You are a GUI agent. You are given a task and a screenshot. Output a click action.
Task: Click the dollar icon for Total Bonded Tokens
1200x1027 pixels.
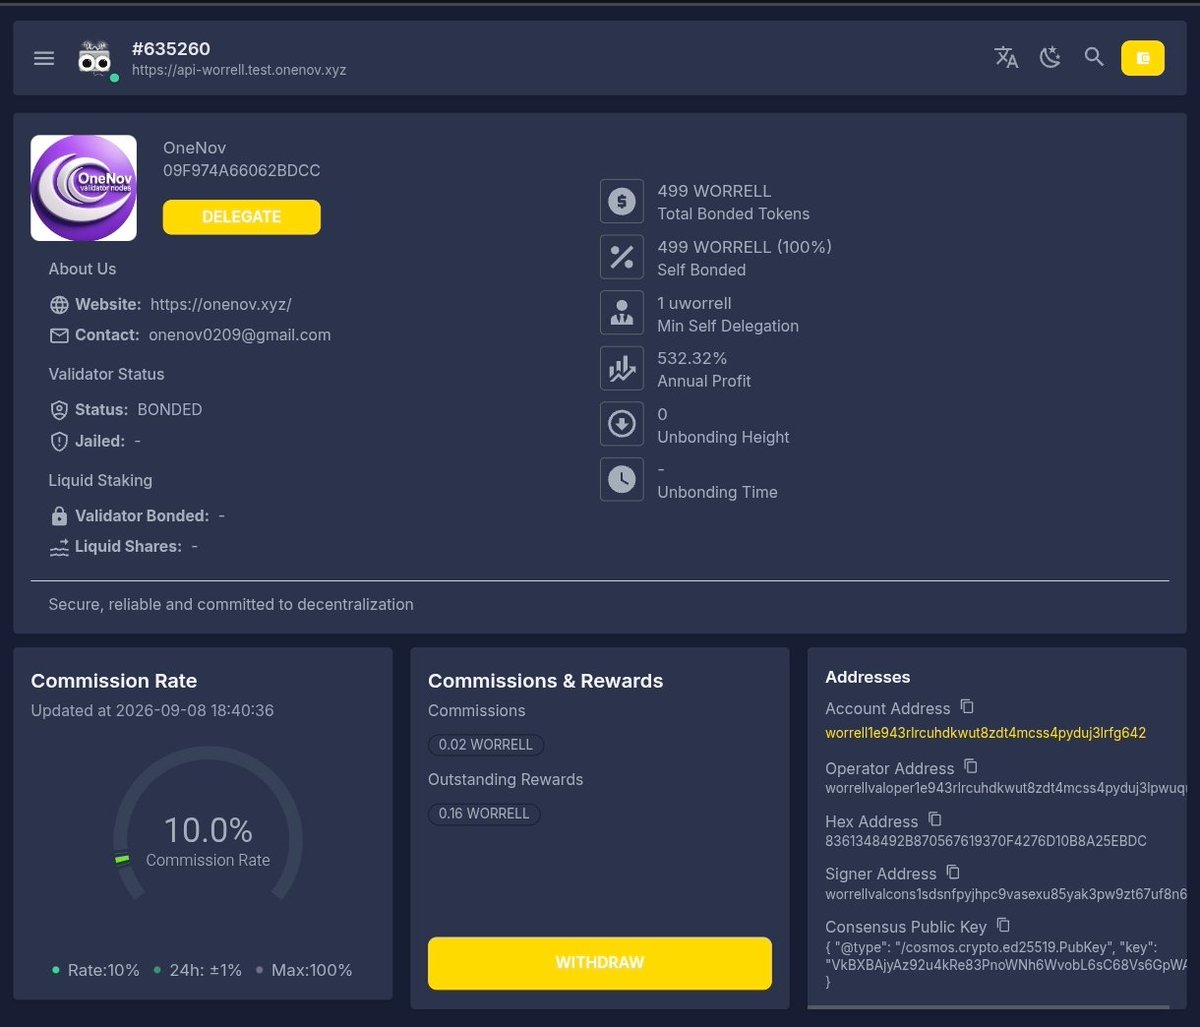(x=622, y=201)
